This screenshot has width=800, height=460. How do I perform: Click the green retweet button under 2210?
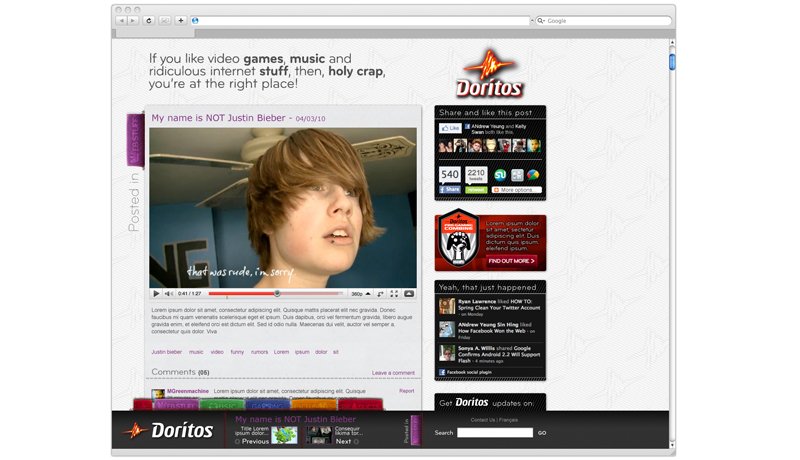tap(476, 190)
